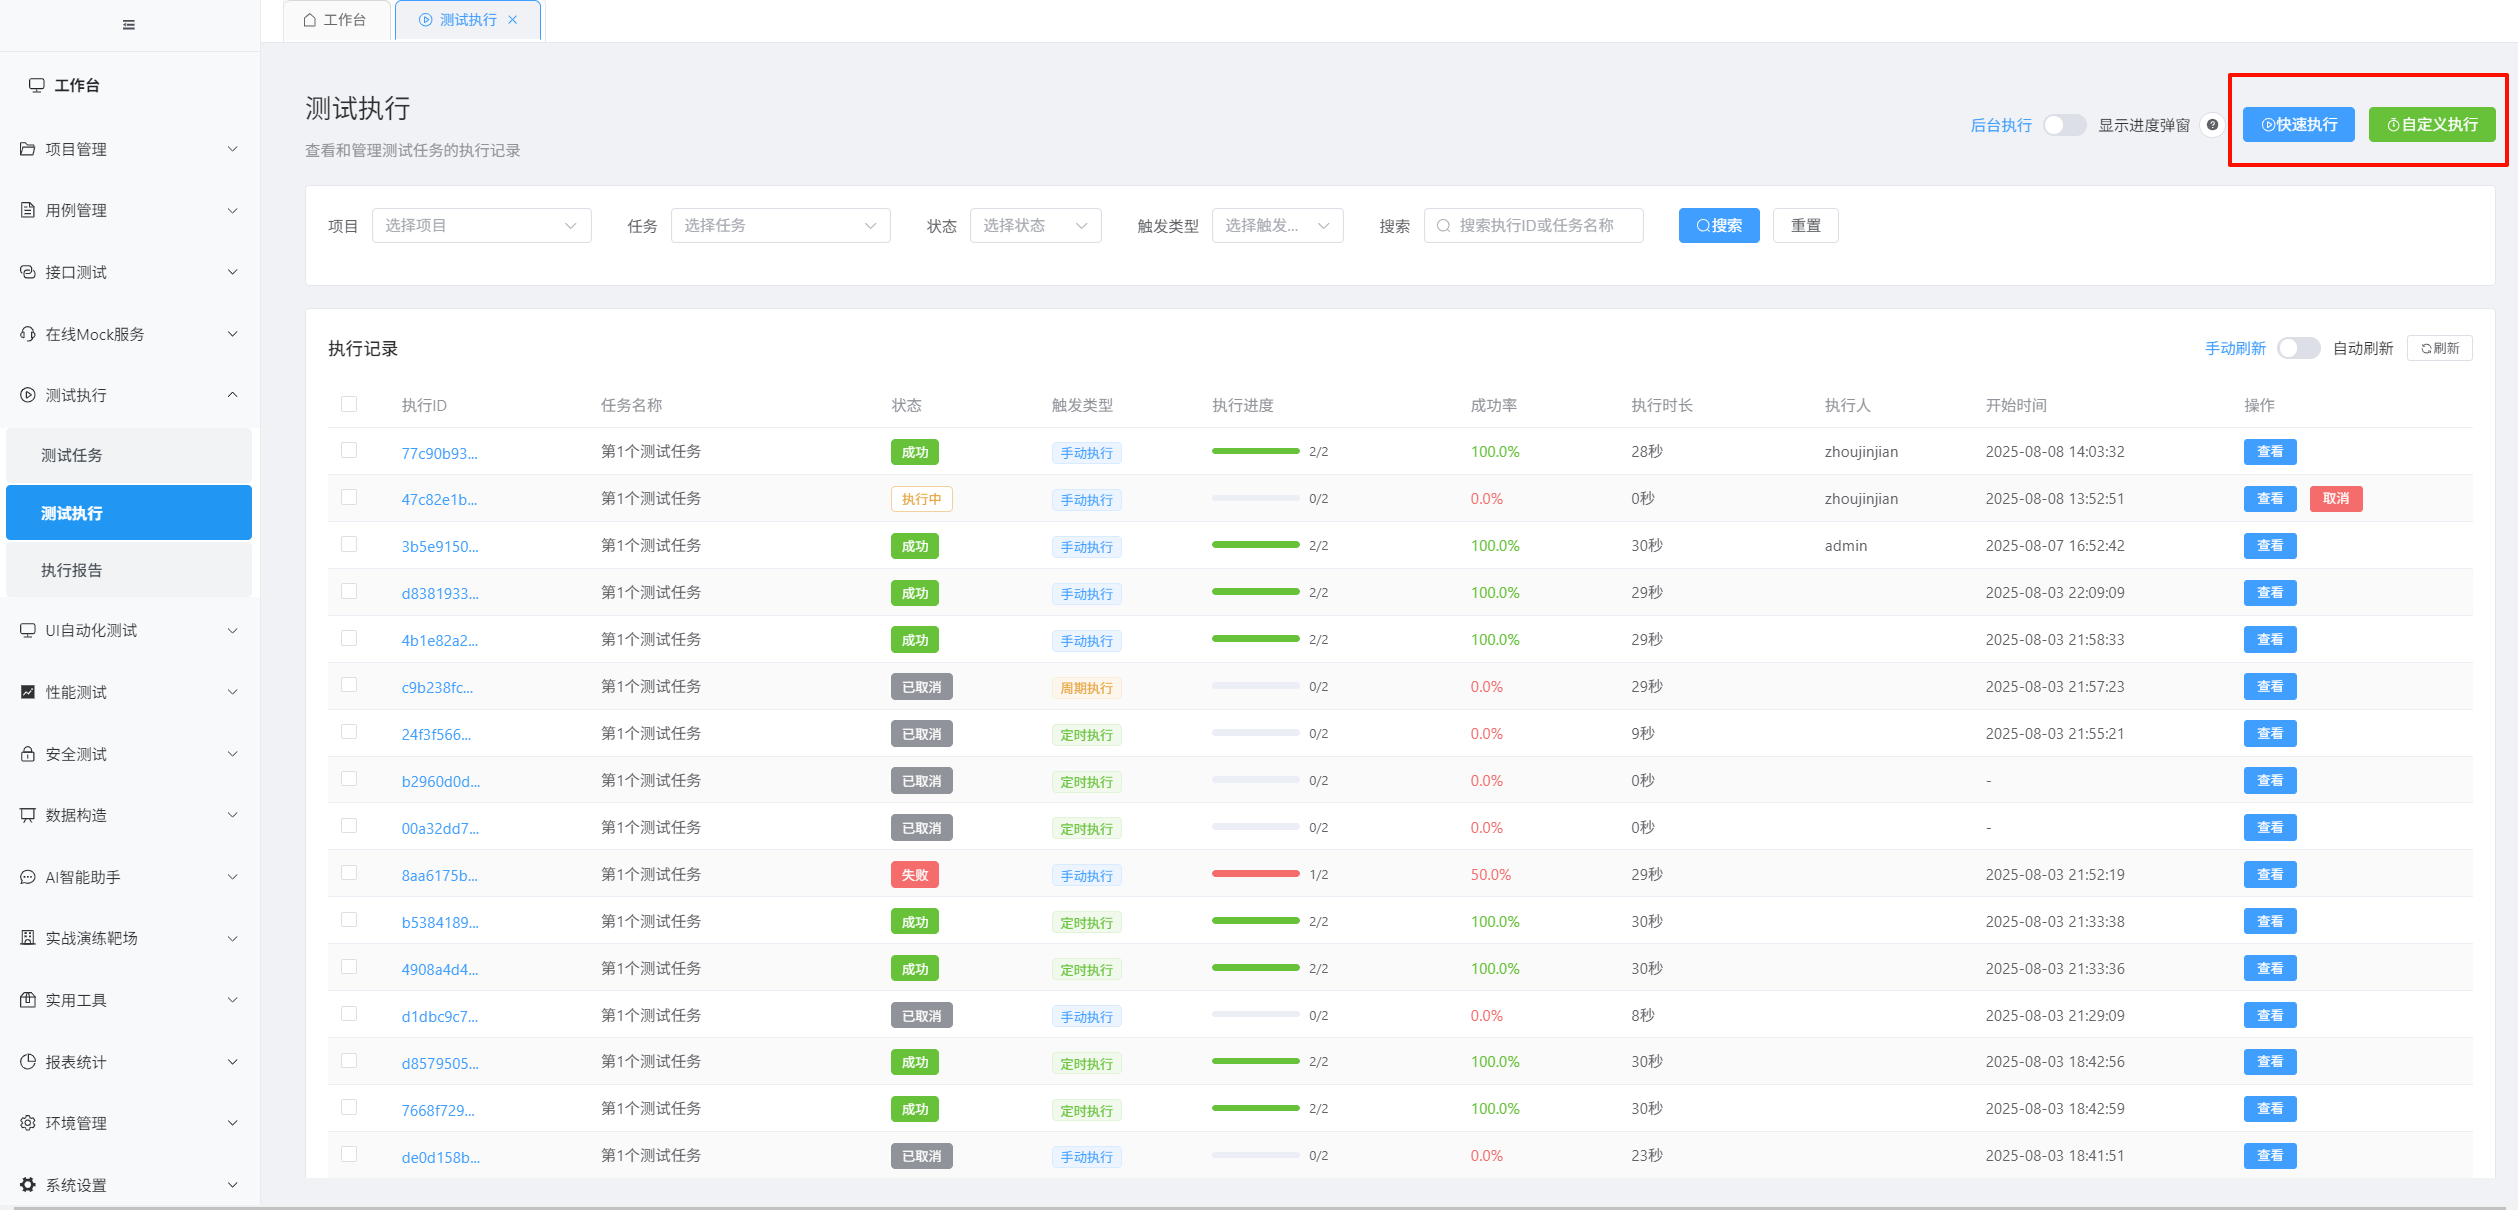Open the 测试任务 submenu item
This screenshot has height=1210, width=2518.
[x=129, y=455]
